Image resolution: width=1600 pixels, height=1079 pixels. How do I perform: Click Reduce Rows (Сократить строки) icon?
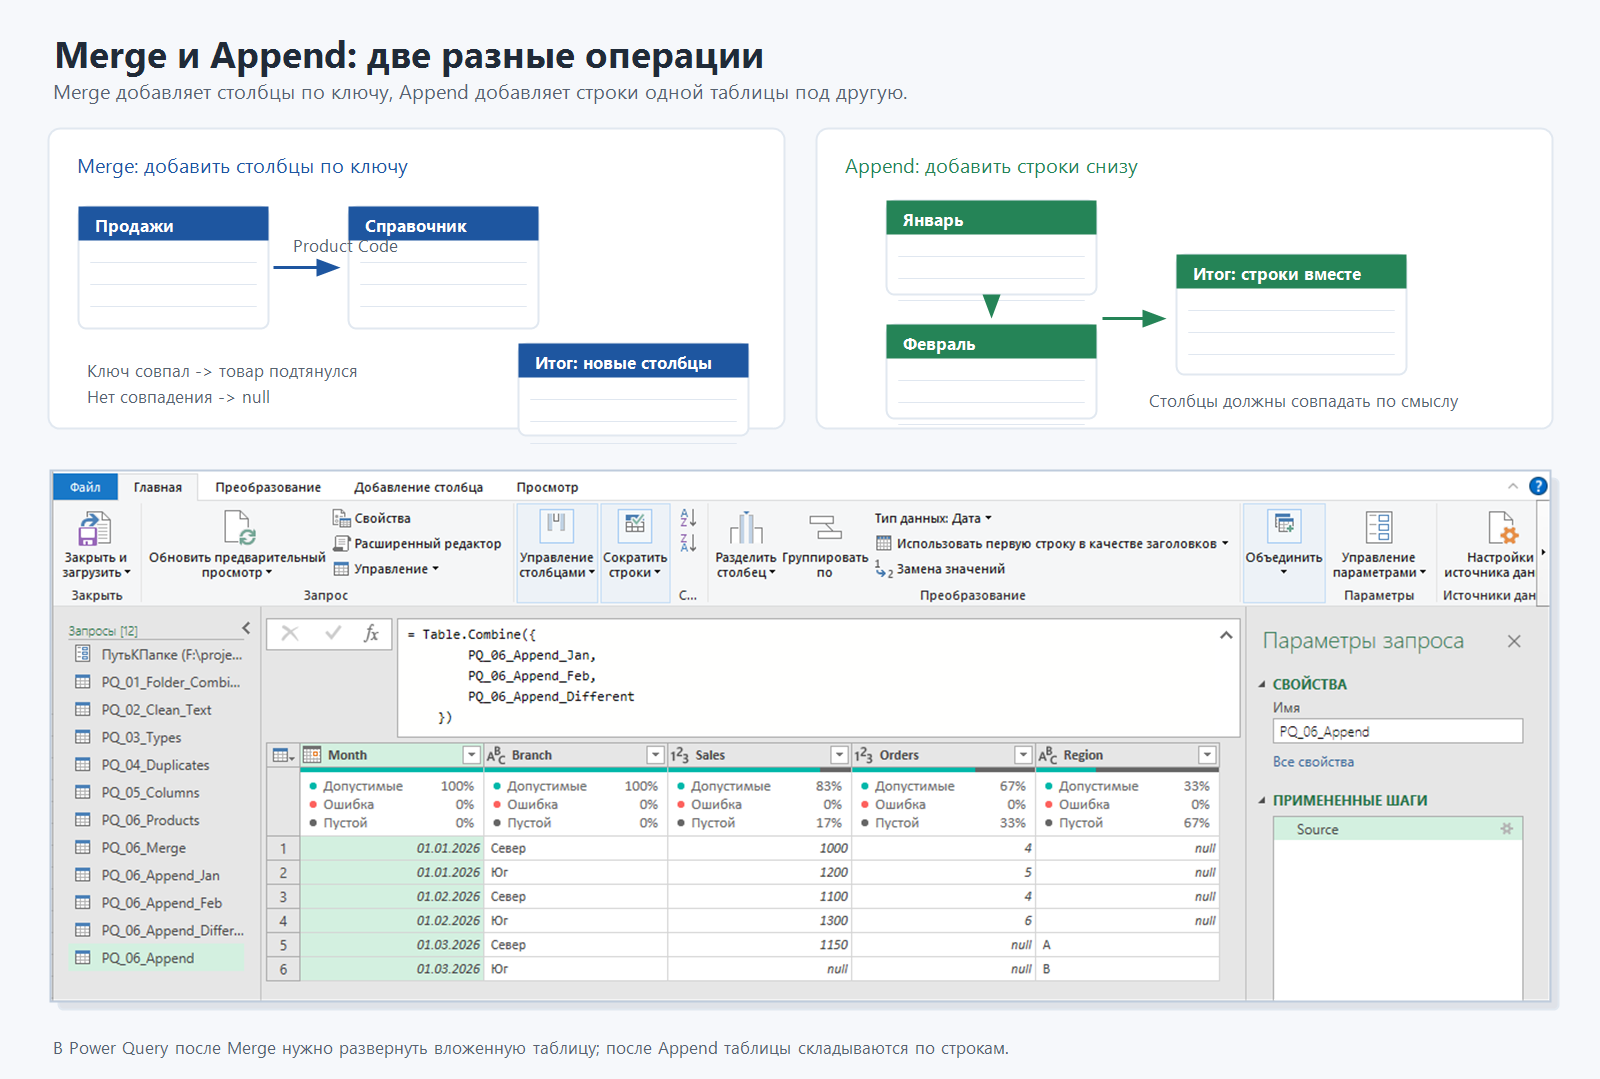pos(635,525)
